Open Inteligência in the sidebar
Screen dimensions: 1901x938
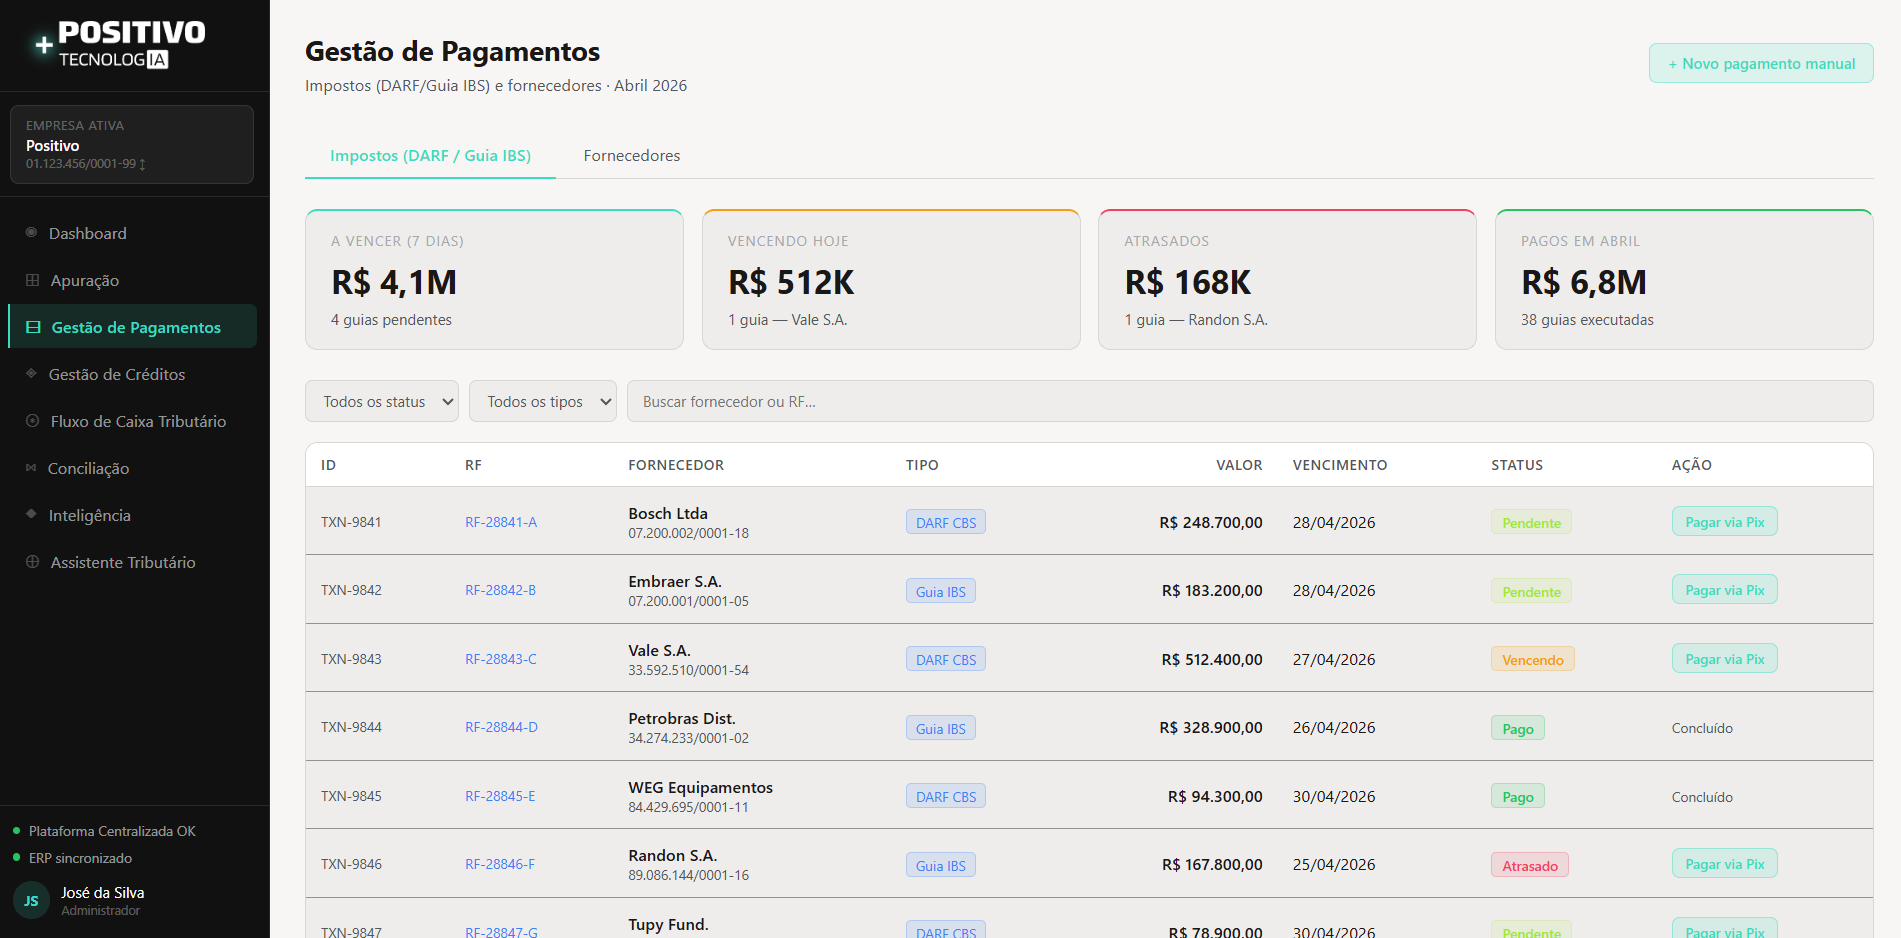pyautogui.click(x=132, y=515)
